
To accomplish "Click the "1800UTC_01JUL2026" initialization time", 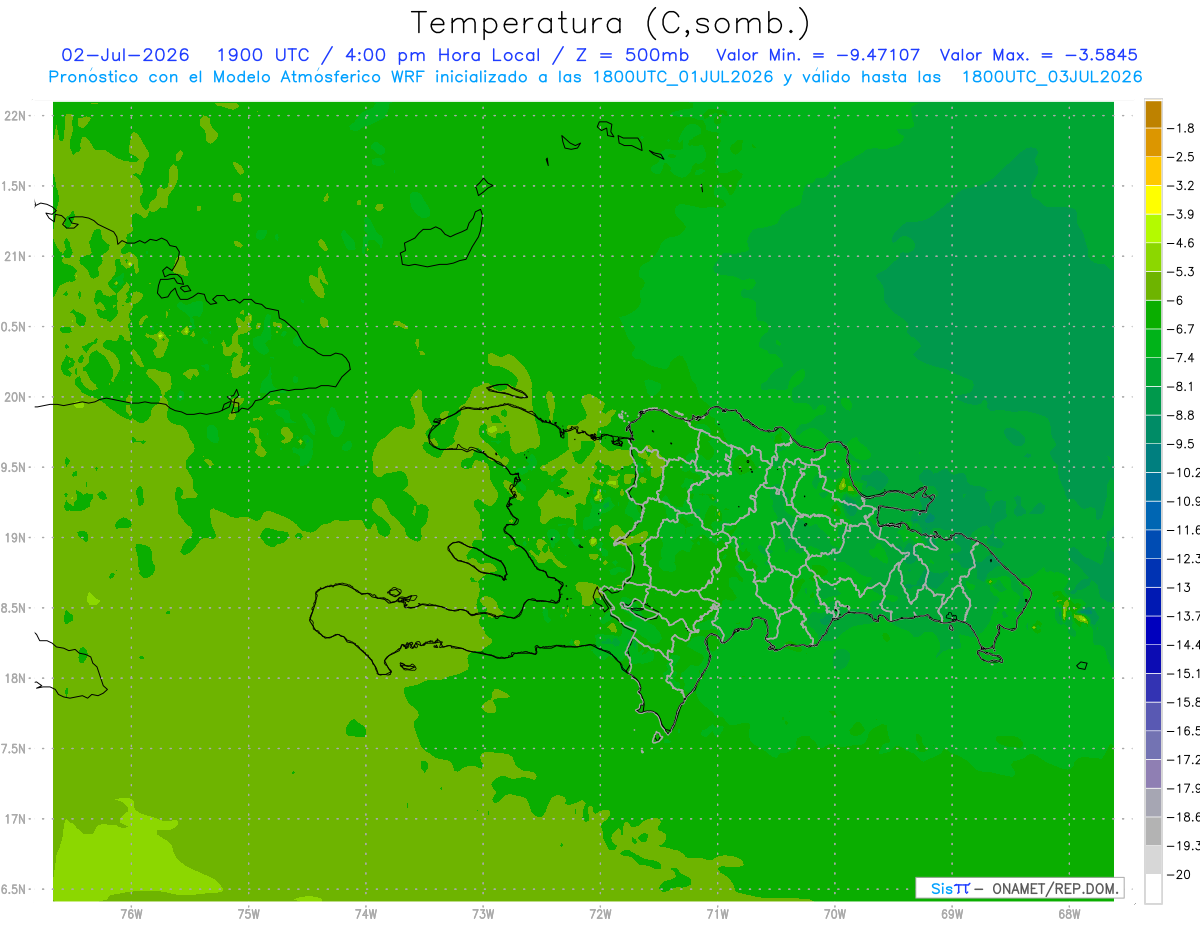I will pos(683,77).
